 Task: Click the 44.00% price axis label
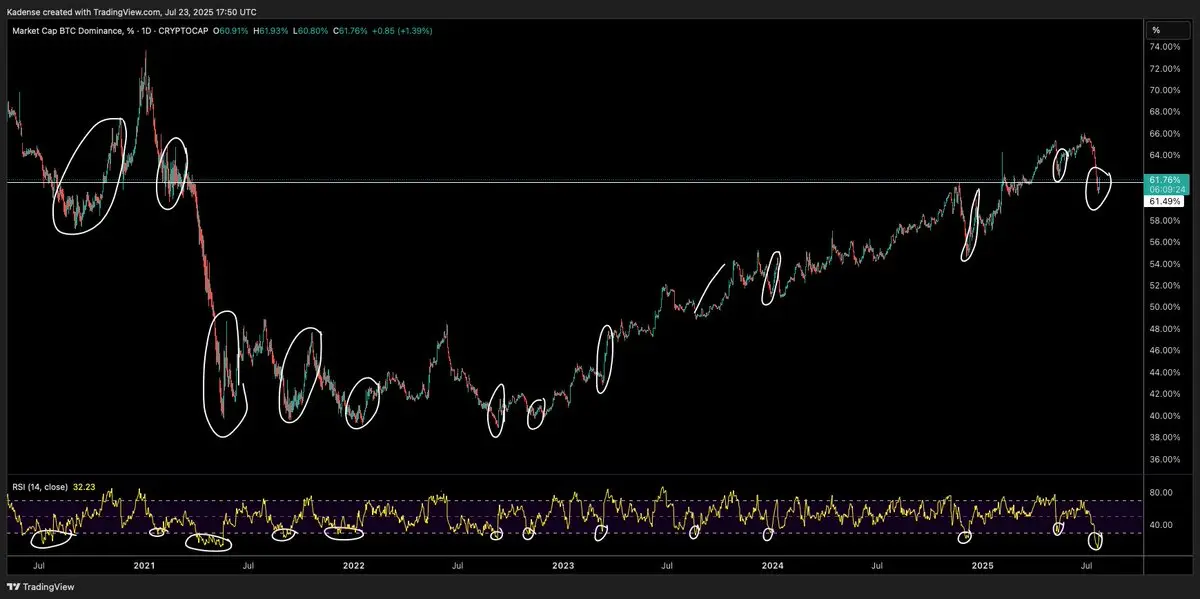coord(1166,372)
